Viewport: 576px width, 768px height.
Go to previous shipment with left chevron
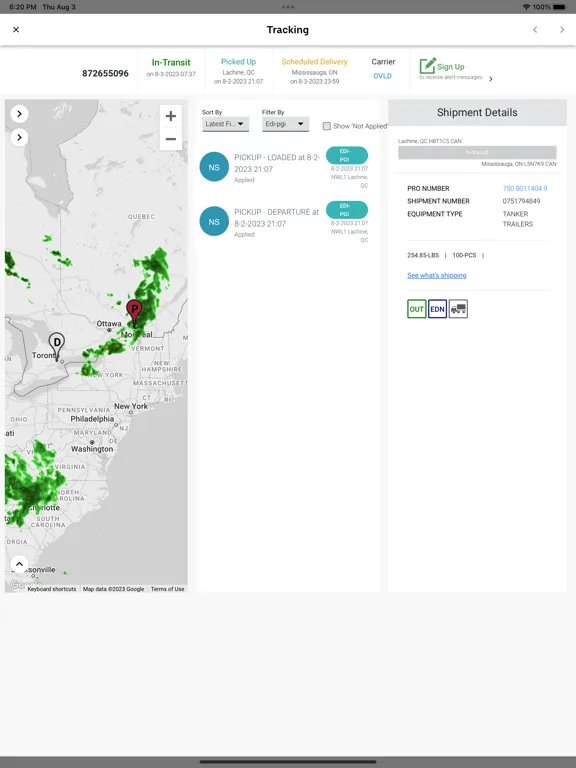tap(535, 30)
